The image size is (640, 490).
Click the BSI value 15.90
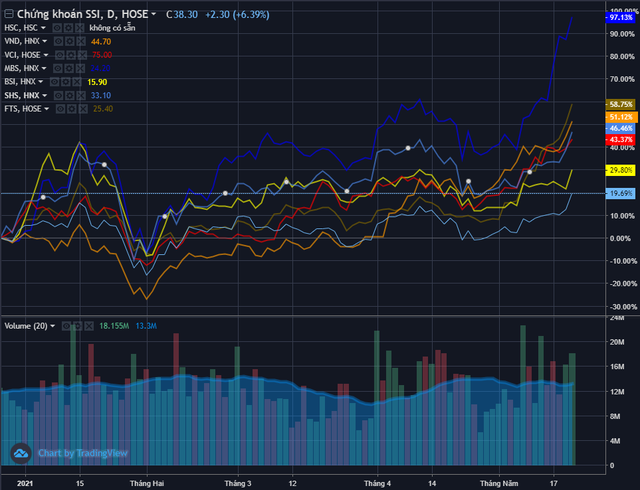(x=97, y=82)
